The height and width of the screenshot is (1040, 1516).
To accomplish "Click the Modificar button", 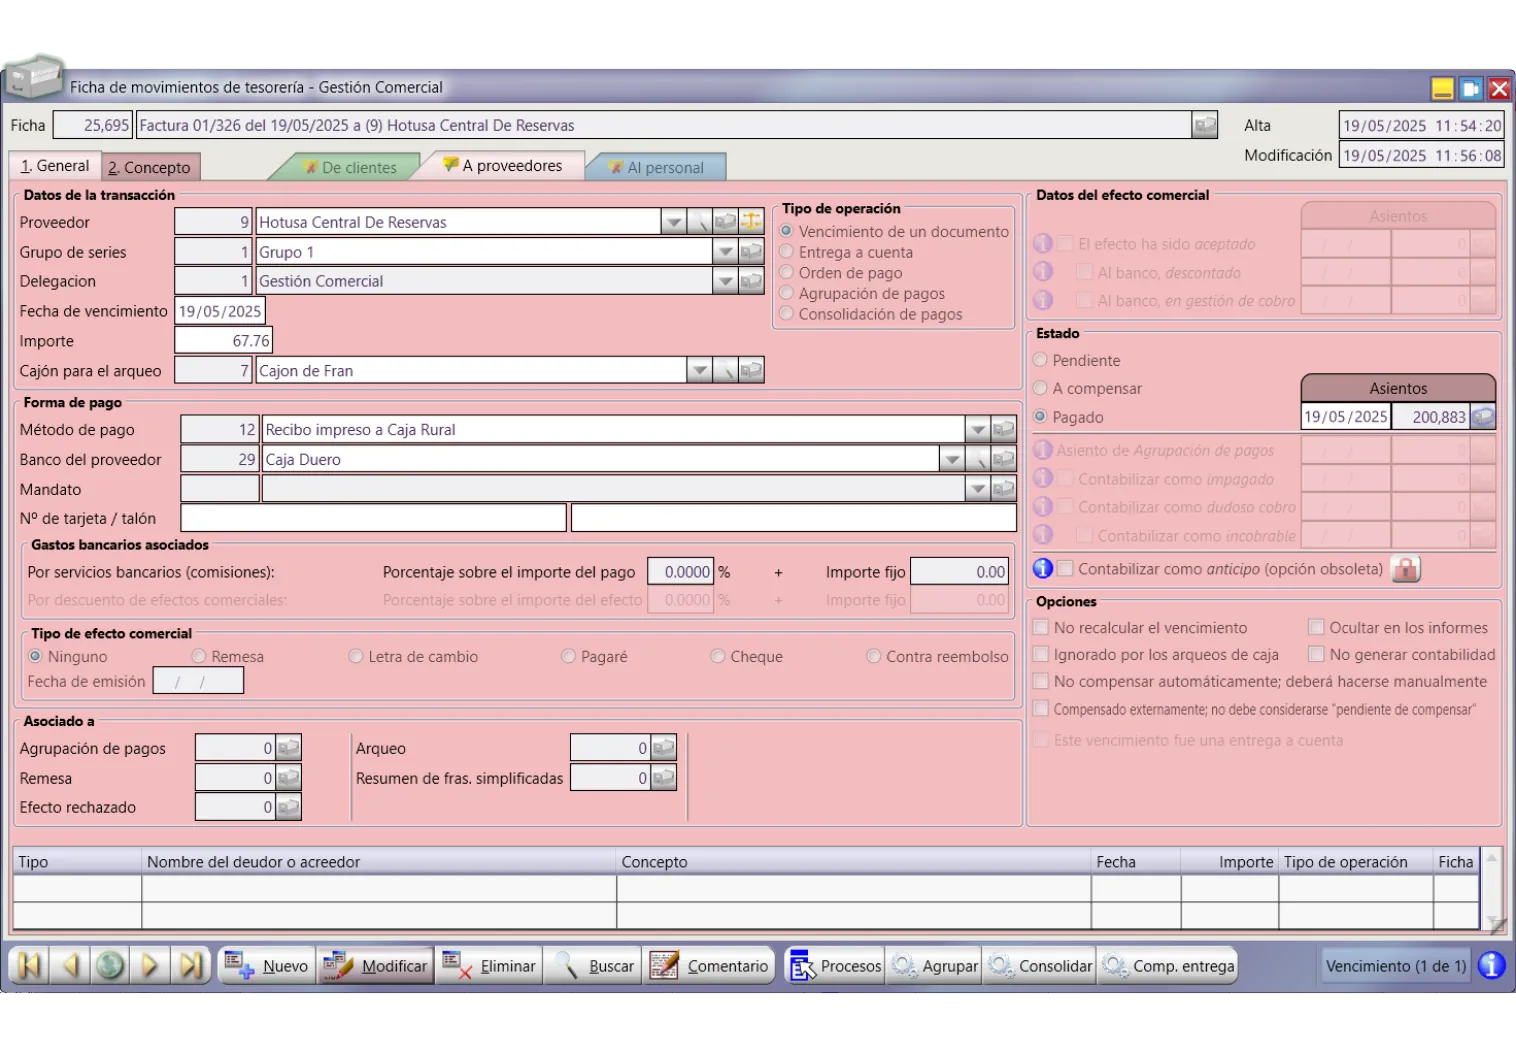I will pos(376,966).
